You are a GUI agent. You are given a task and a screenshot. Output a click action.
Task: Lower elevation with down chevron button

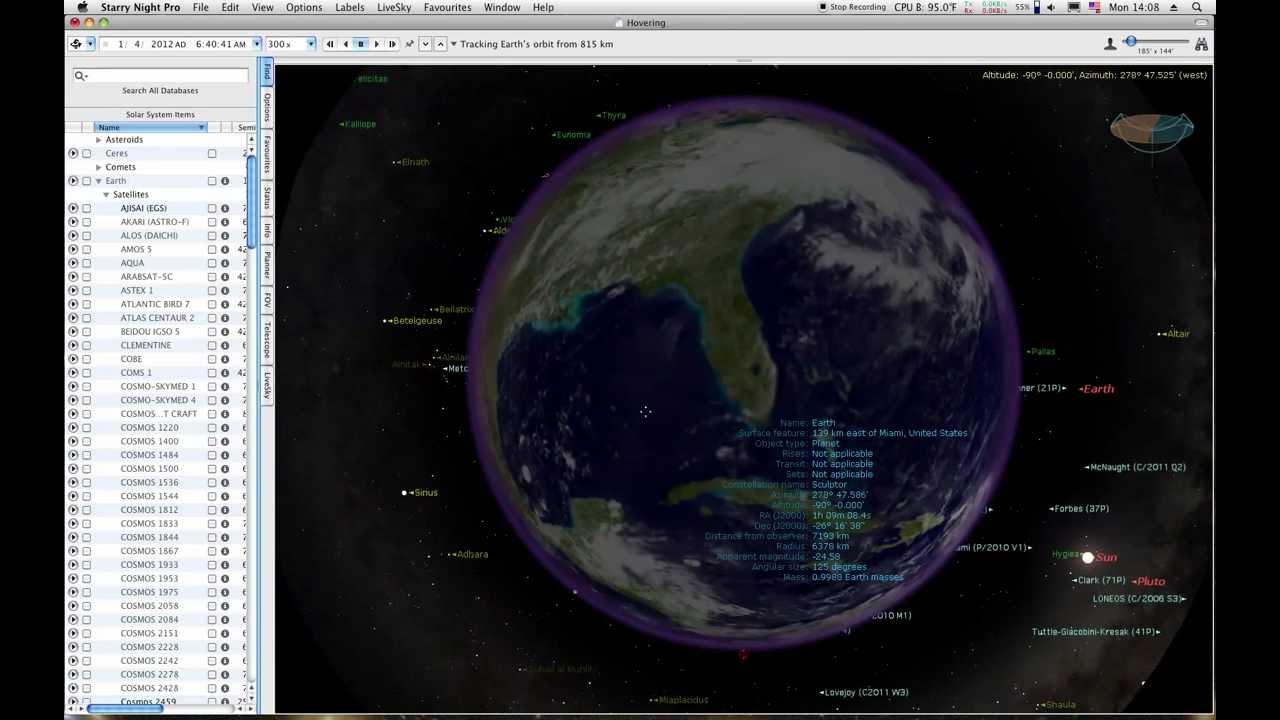(425, 44)
